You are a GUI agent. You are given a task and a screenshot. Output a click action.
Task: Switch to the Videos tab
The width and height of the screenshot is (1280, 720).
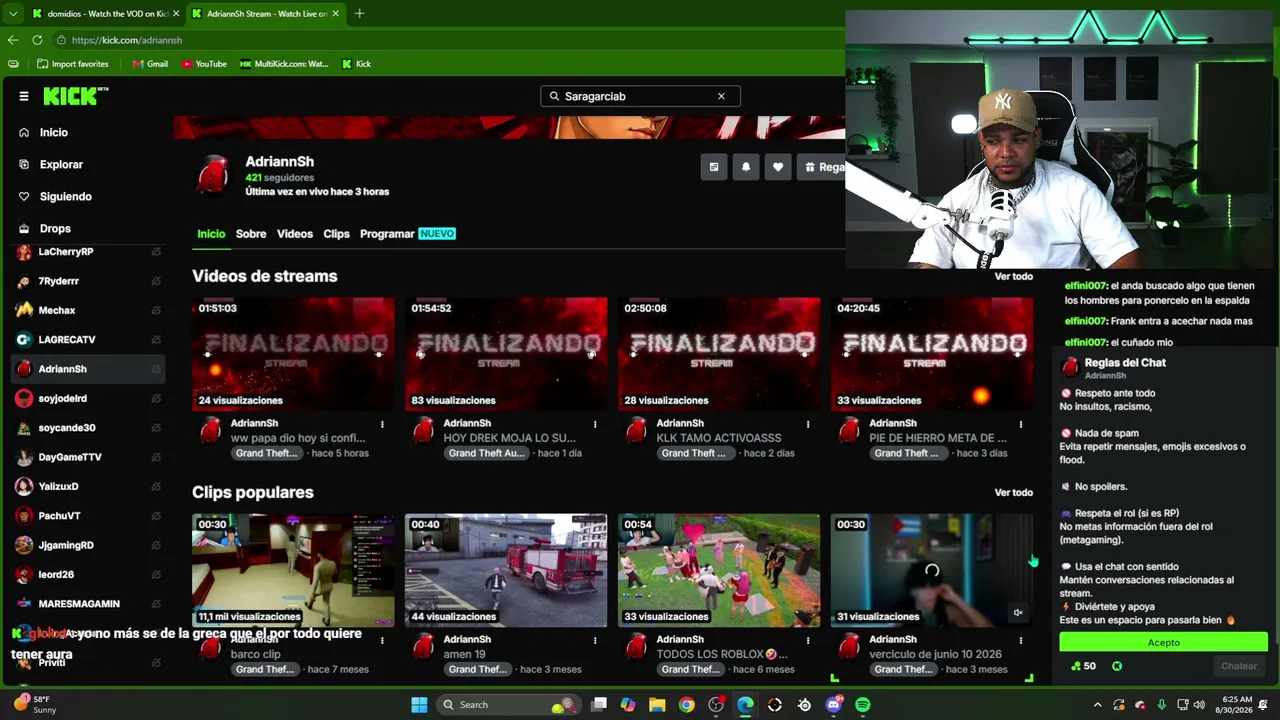point(295,234)
